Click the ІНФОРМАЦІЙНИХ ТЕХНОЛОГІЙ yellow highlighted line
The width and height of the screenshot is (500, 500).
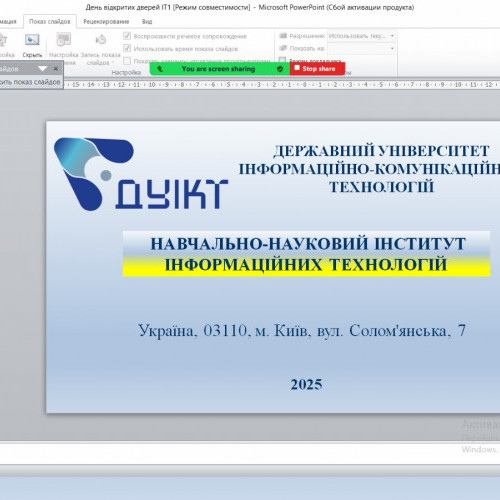click(306, 265)
